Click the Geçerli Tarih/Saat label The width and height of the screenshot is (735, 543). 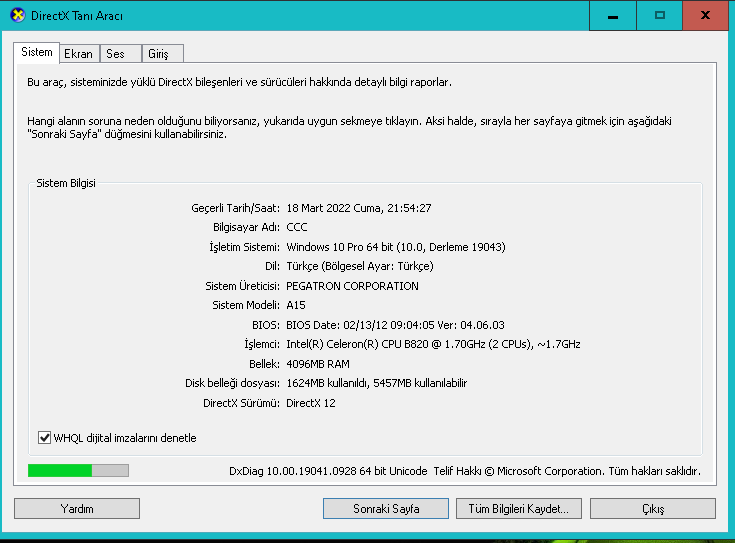tap(235, 208)
